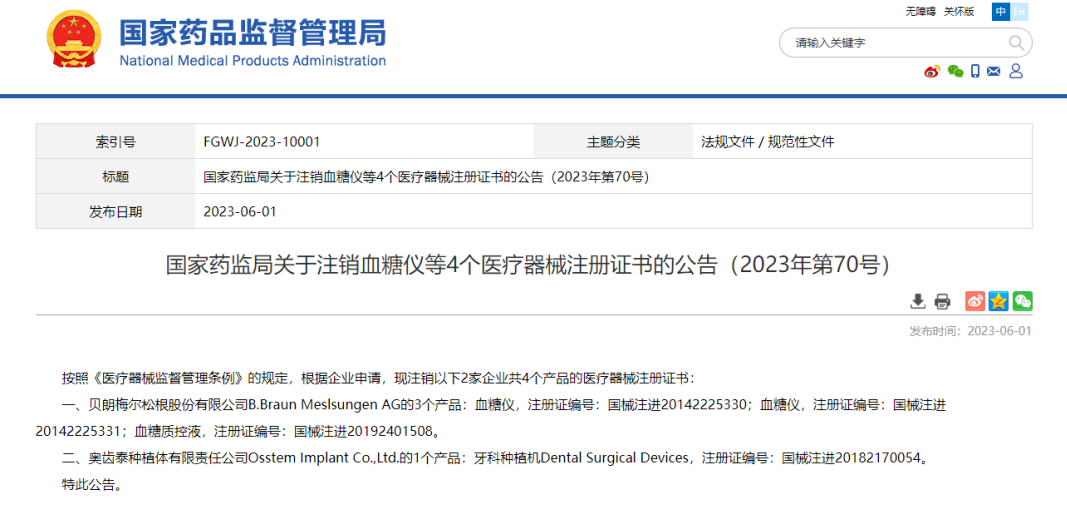Click the 法规文件 / 规范性文件 category text

point(768,142)
